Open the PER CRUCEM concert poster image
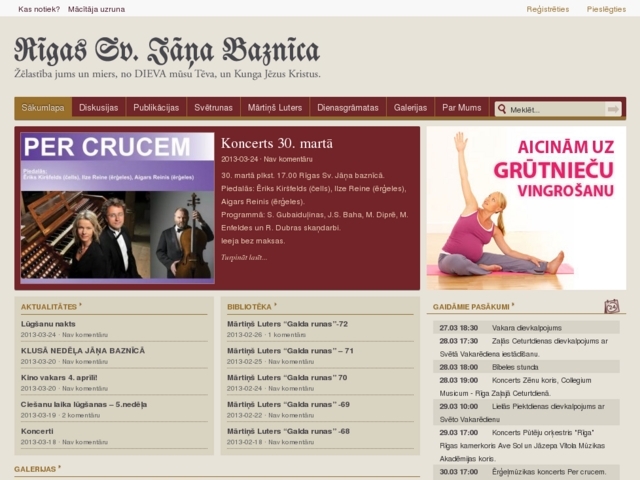This screenshot has height=480, width=640. tap(118, 207)
